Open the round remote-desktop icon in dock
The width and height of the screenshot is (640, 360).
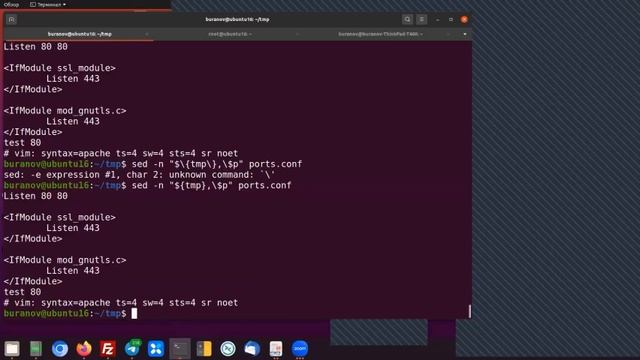[x=228, y=349]
